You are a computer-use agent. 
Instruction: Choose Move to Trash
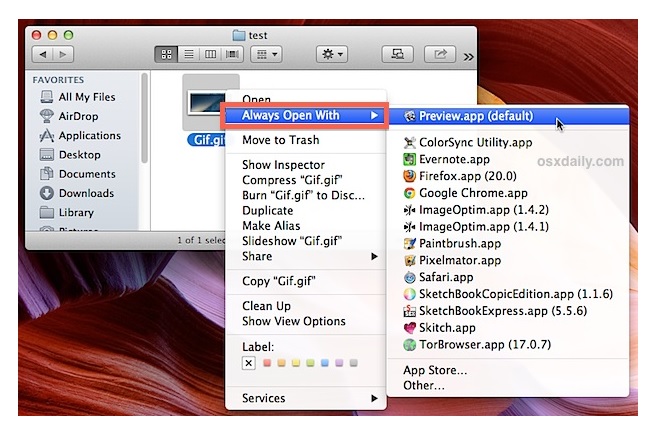tap(306, 140)
